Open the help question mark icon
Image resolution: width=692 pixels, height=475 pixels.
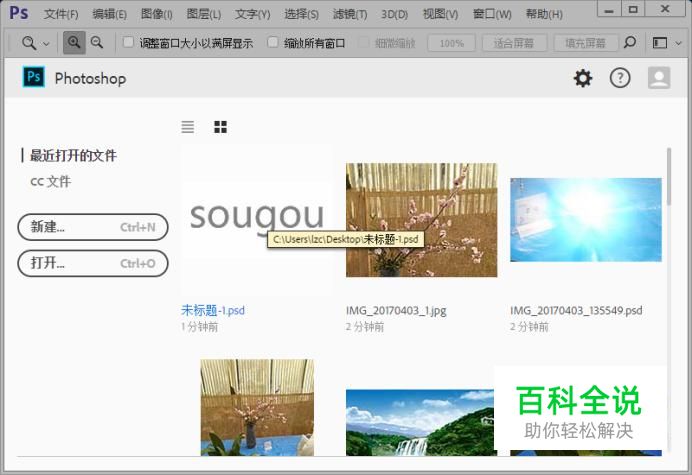[620, 78]
